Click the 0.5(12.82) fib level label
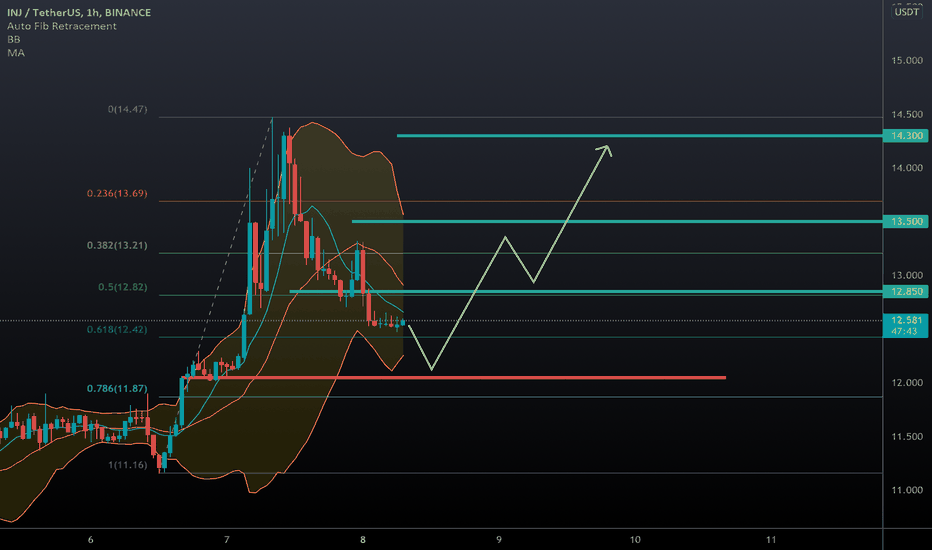The image size is (932, 550). pos(122,287)
